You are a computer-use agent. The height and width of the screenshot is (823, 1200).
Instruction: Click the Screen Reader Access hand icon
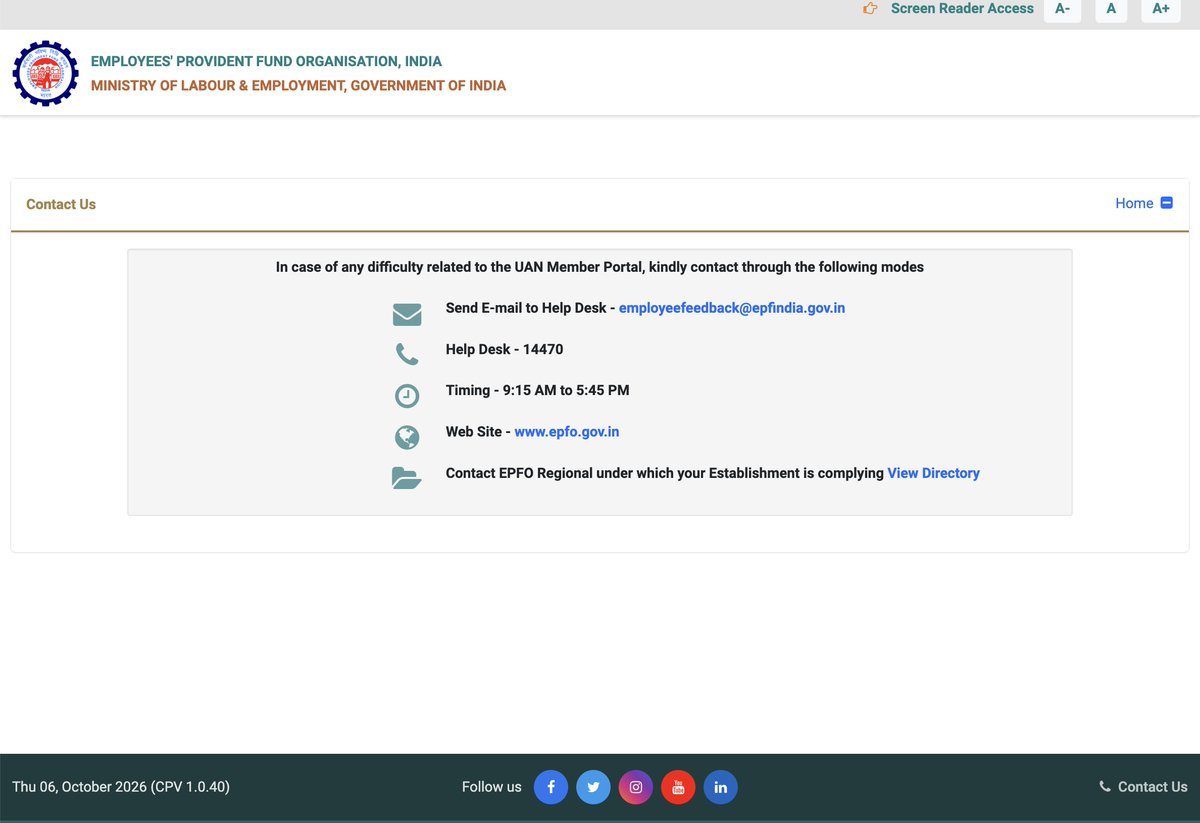(x=870, y=9)
